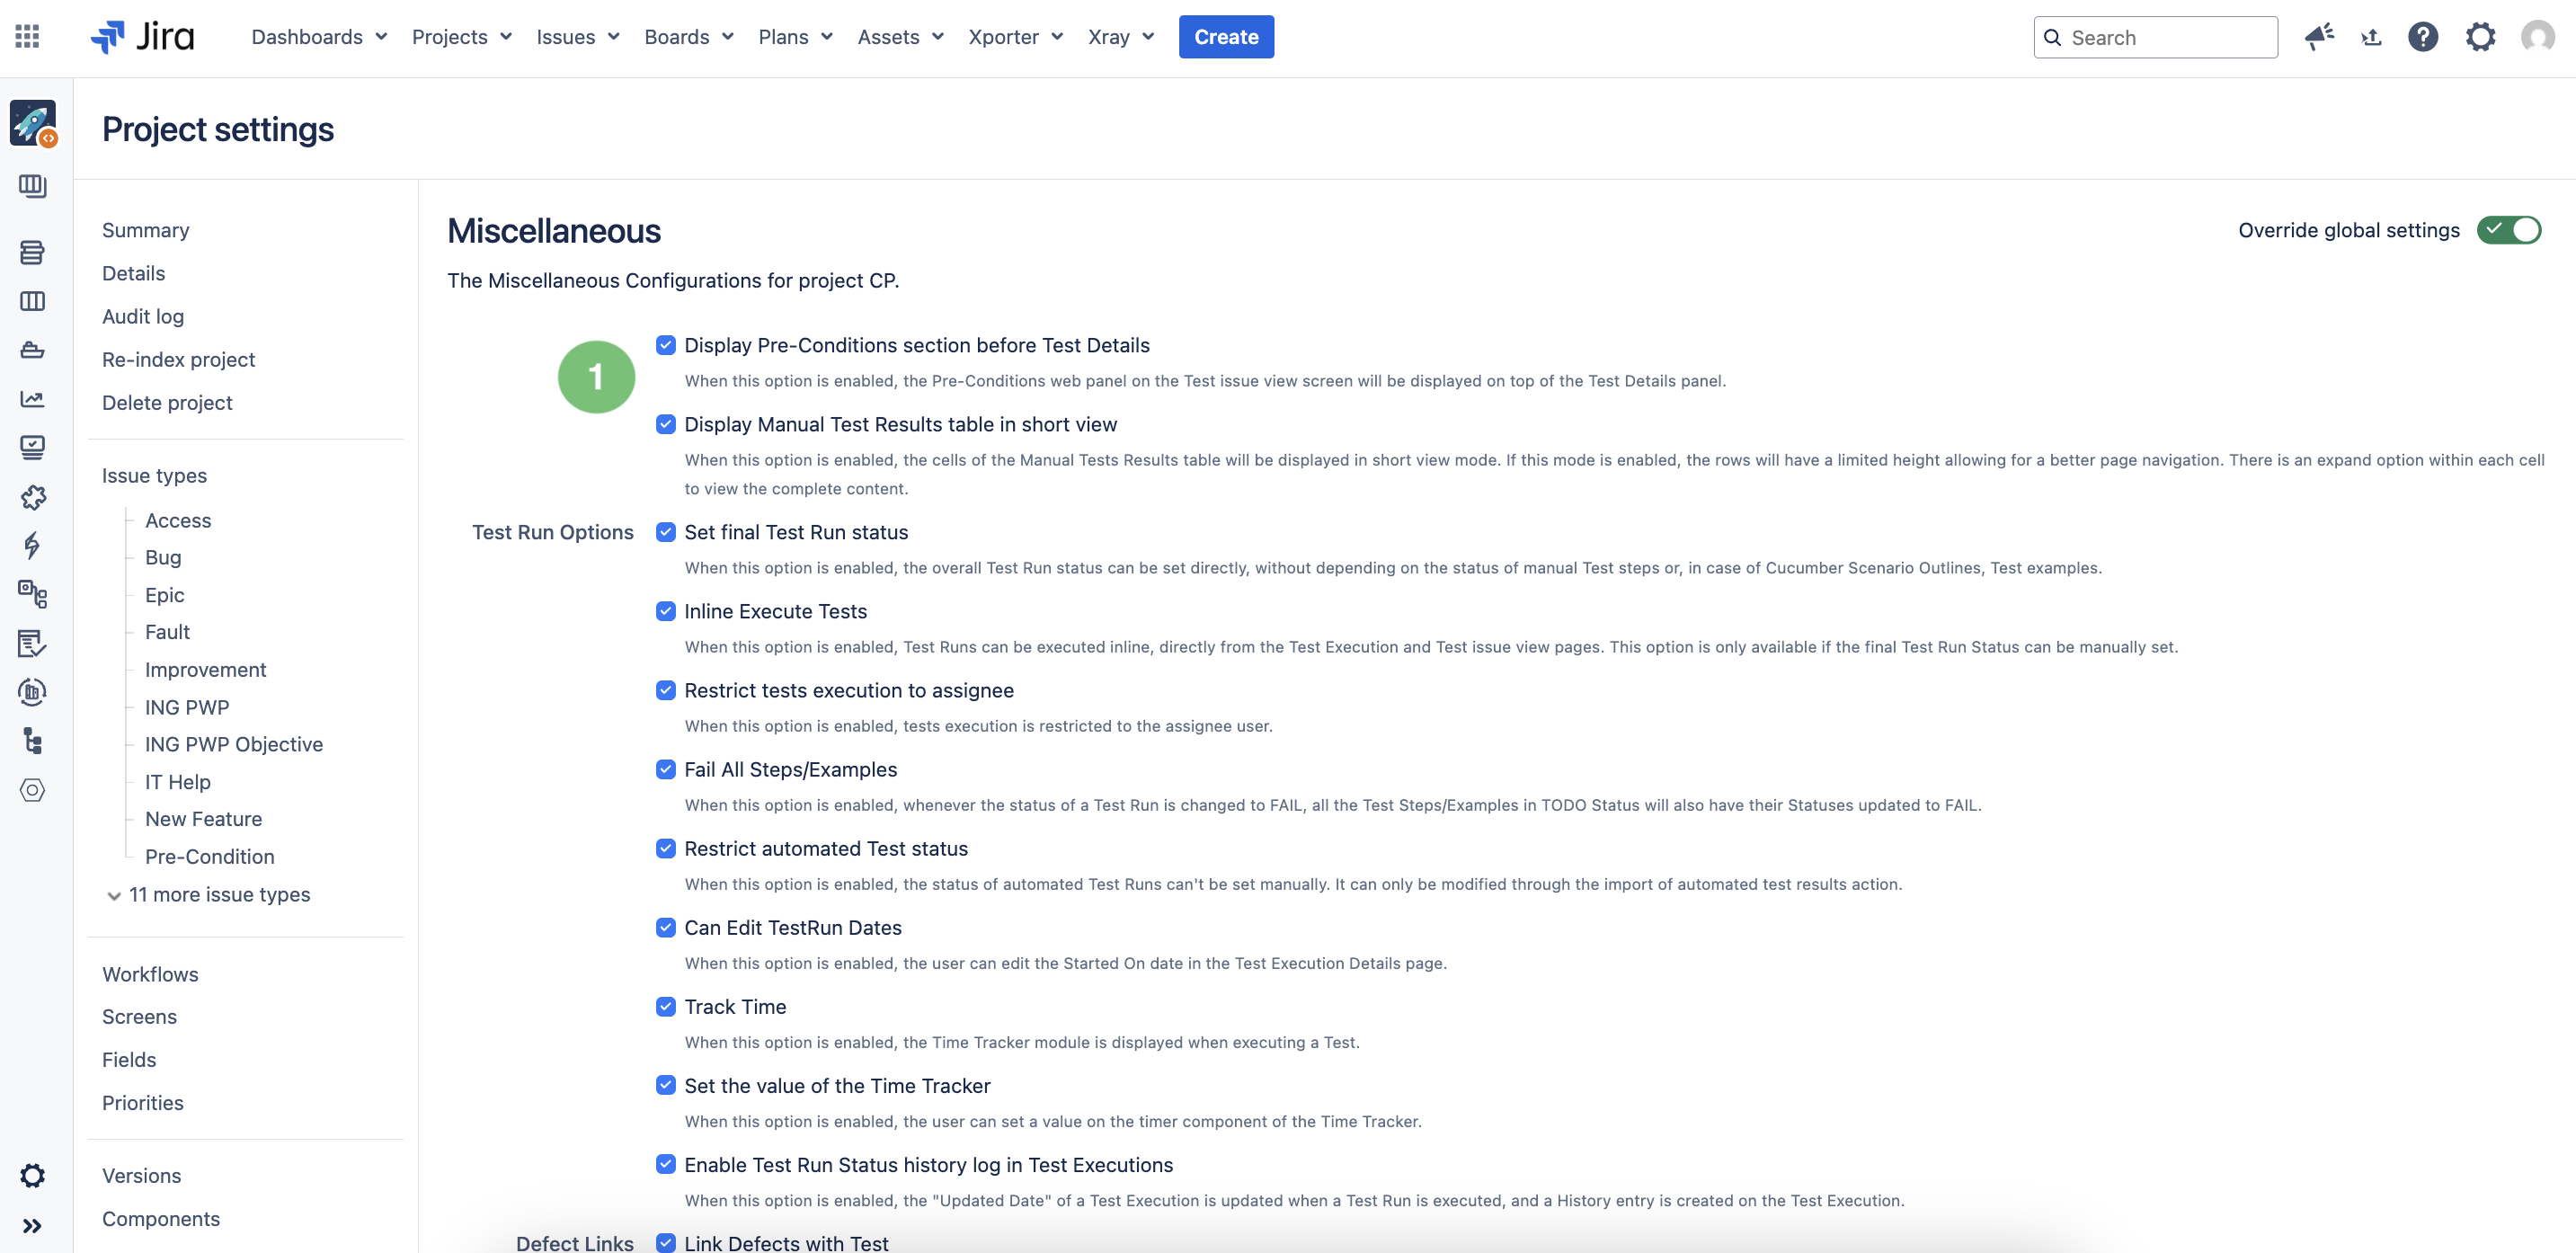Screen dimensions: 2576x1253
Task: Open the user profile avatar
Action: tap(2537, 37)
